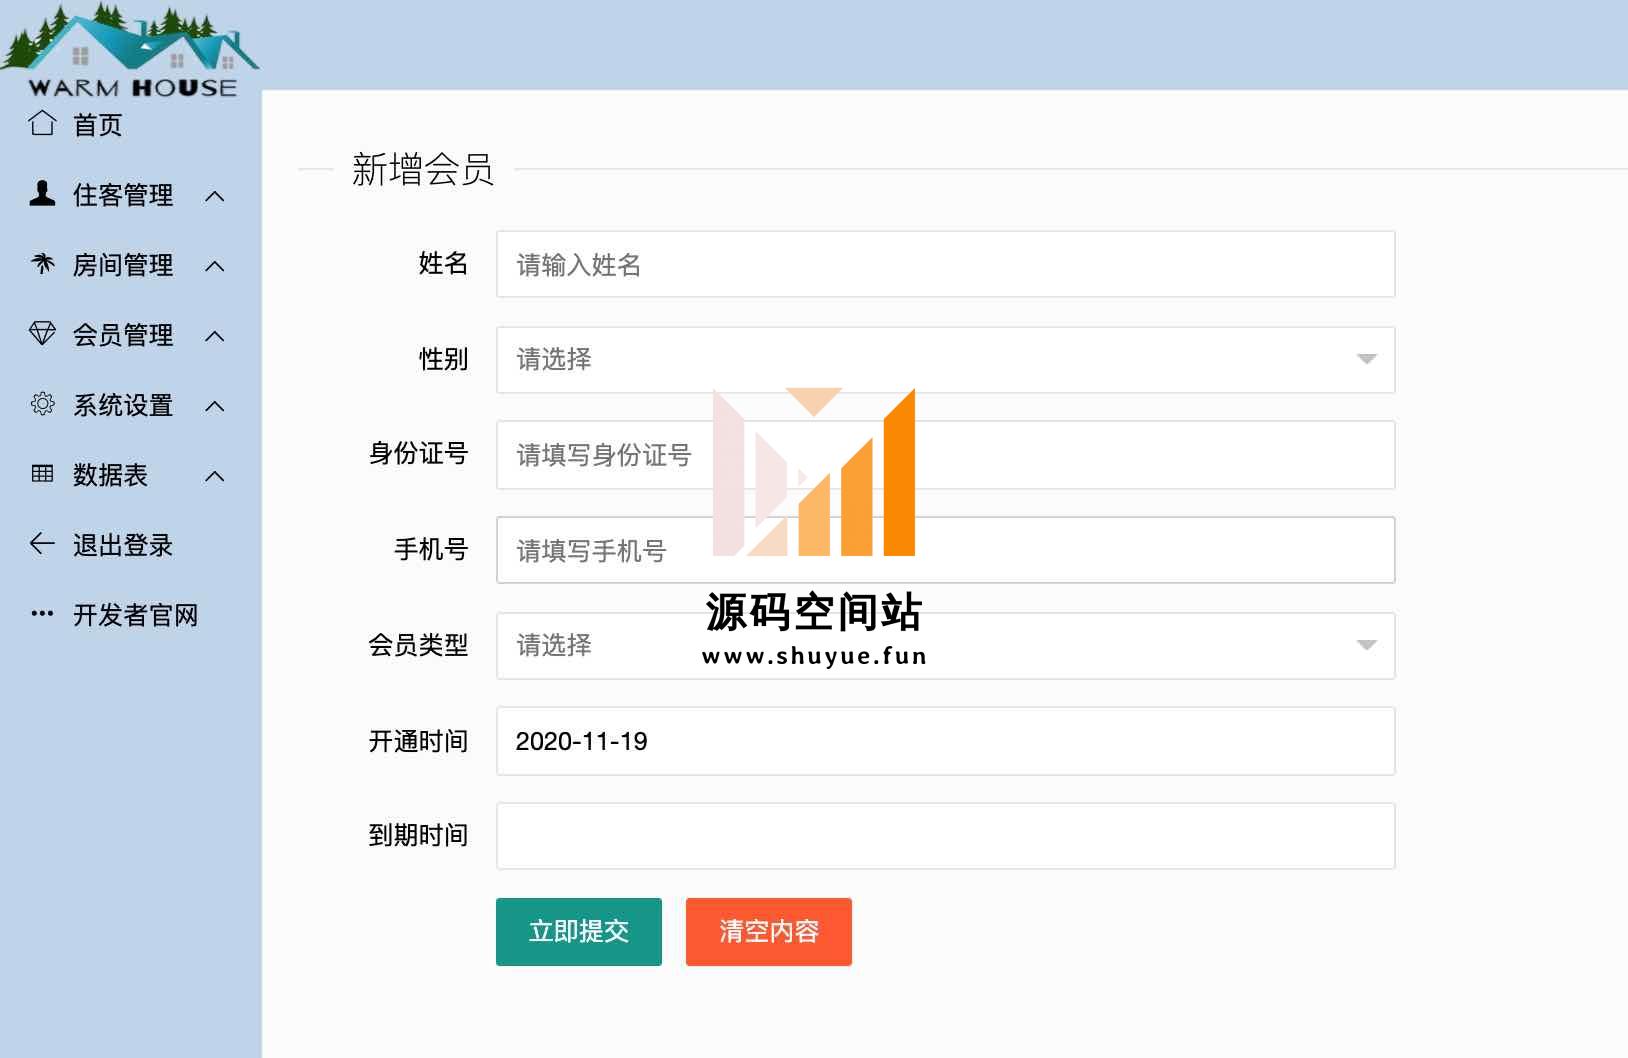Click the 立即提交 button

pos(579,931)
